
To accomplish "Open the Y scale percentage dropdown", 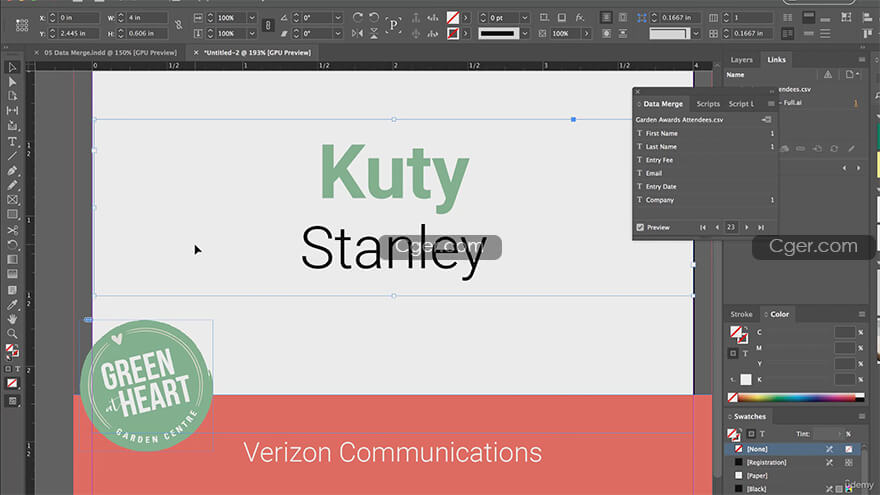I will [x=251, y=34].
